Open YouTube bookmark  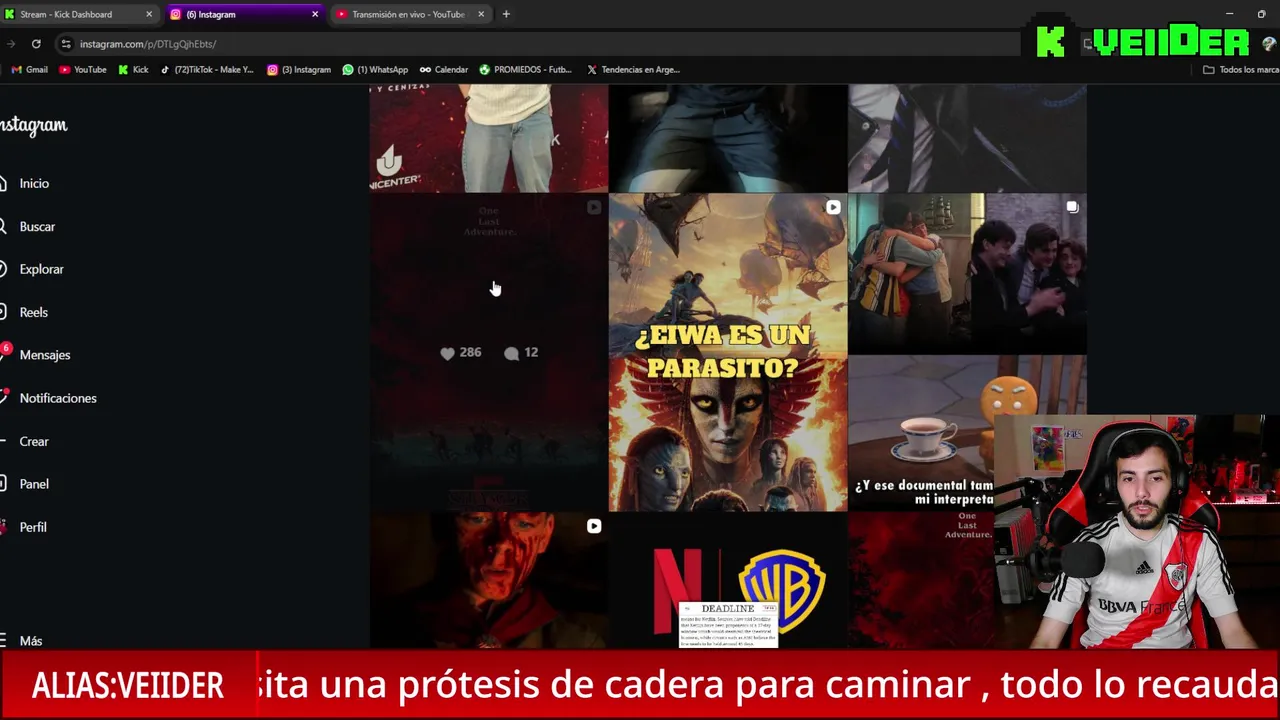pyautogui.click(x=83, y=70)
